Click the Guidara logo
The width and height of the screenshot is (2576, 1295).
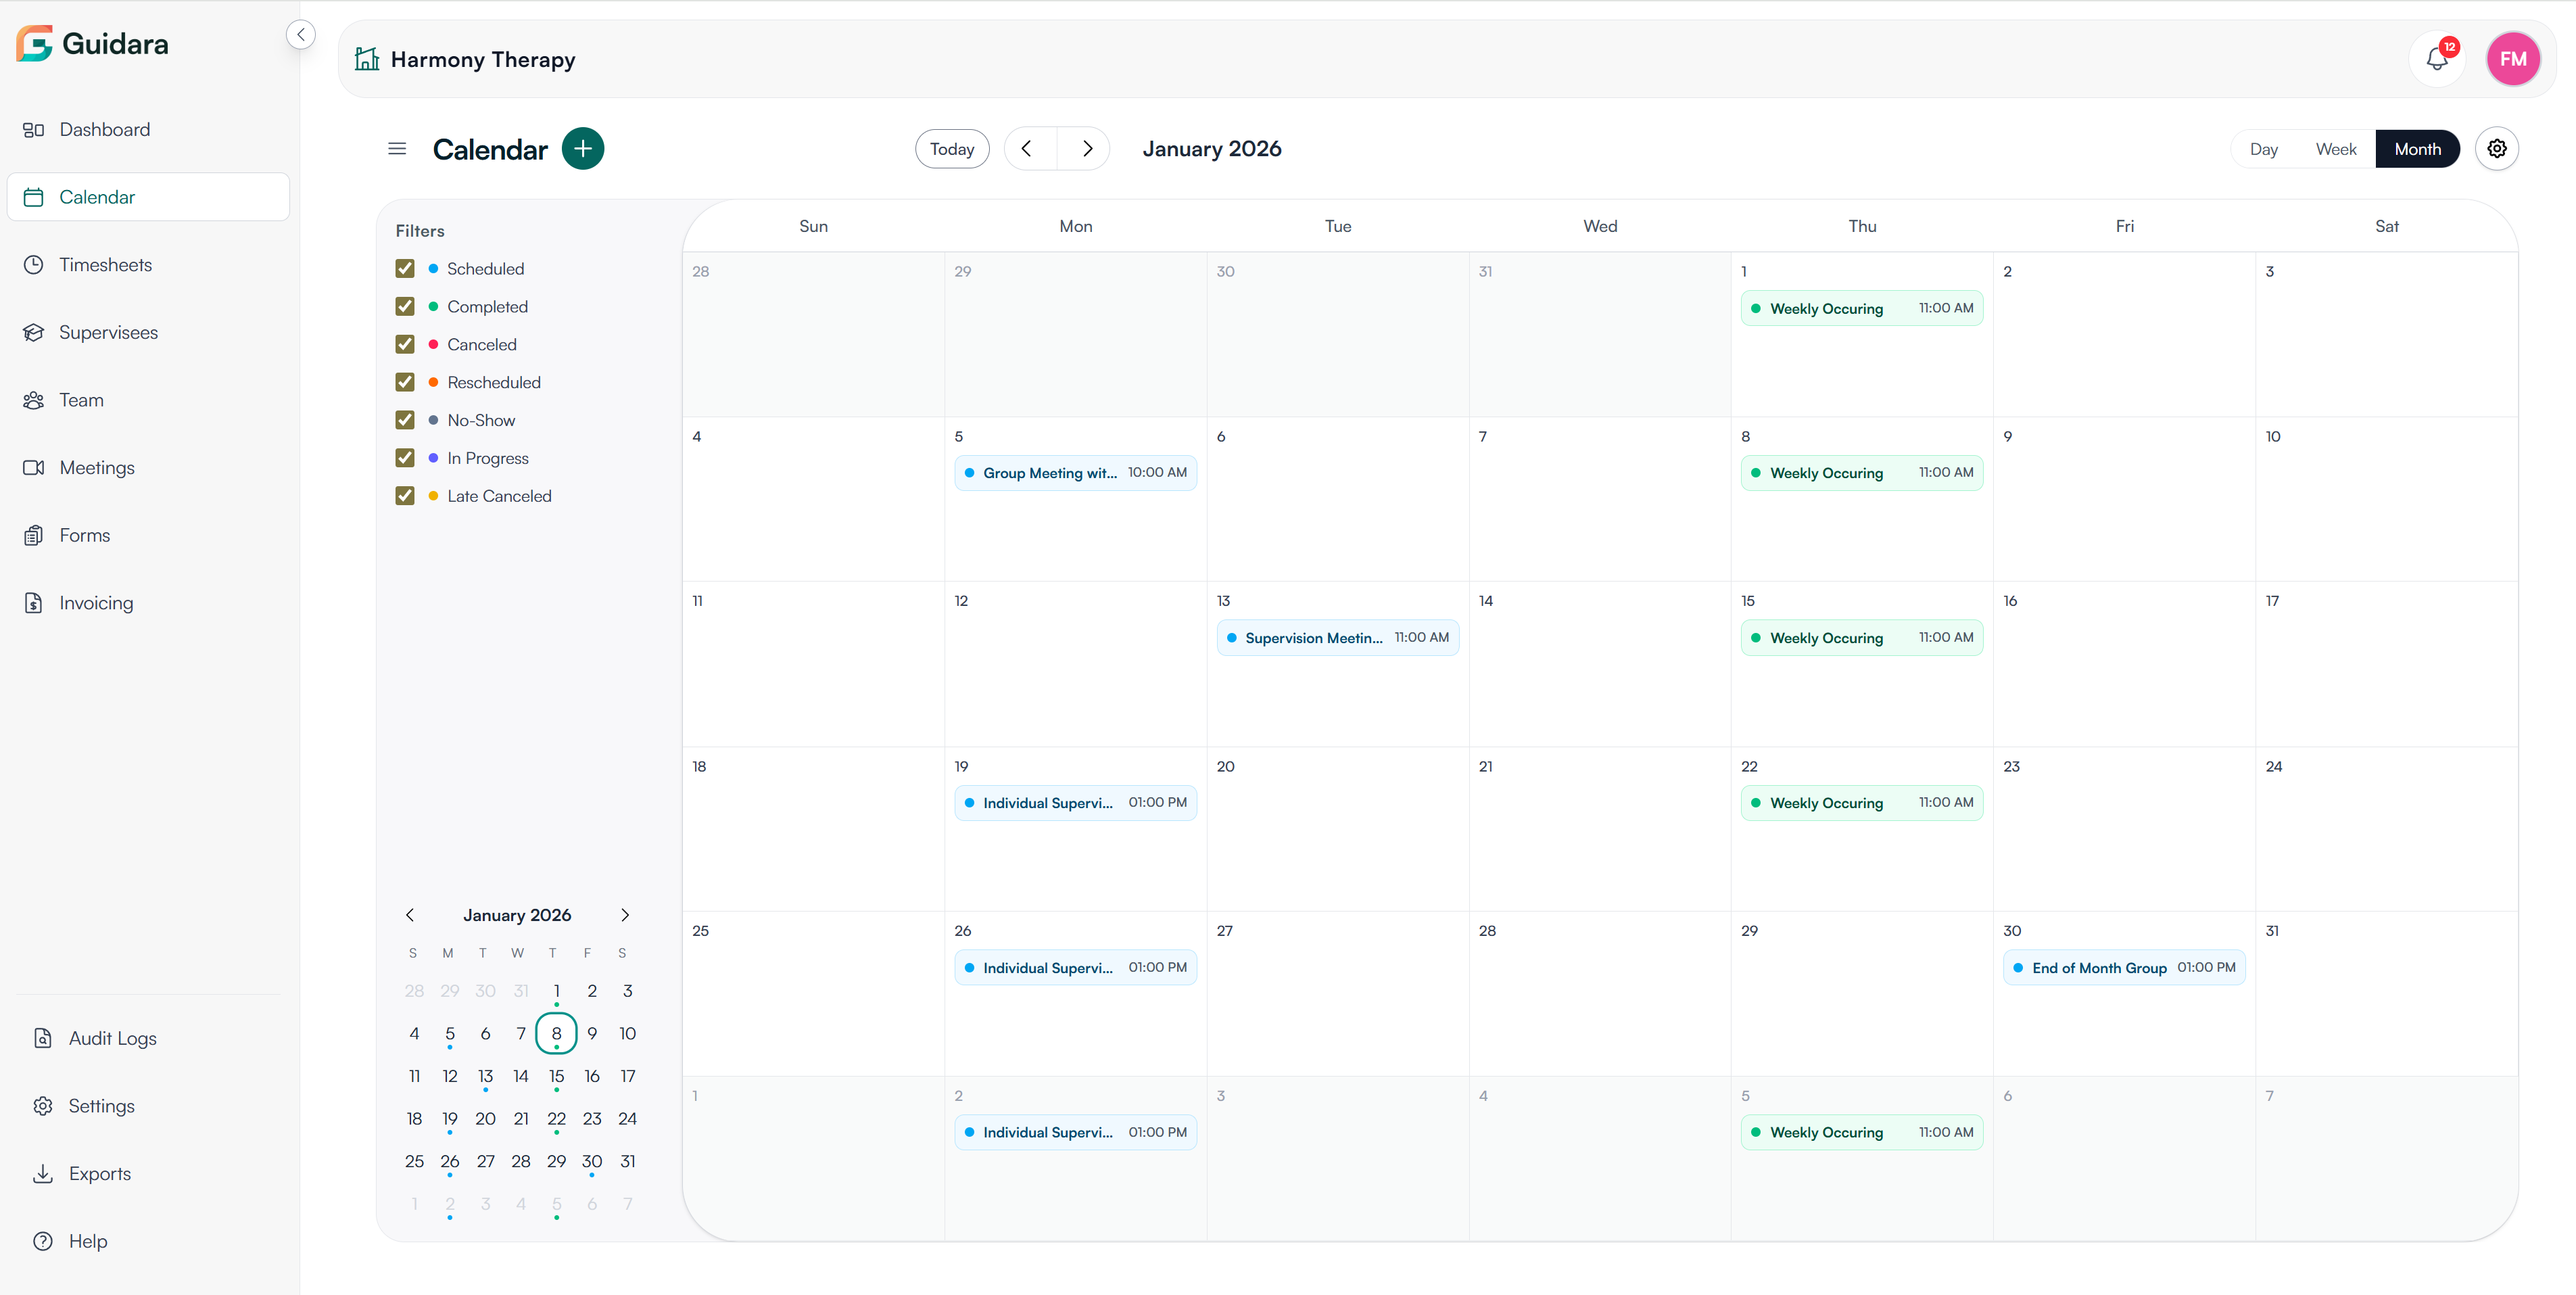[x=92, y=44]
